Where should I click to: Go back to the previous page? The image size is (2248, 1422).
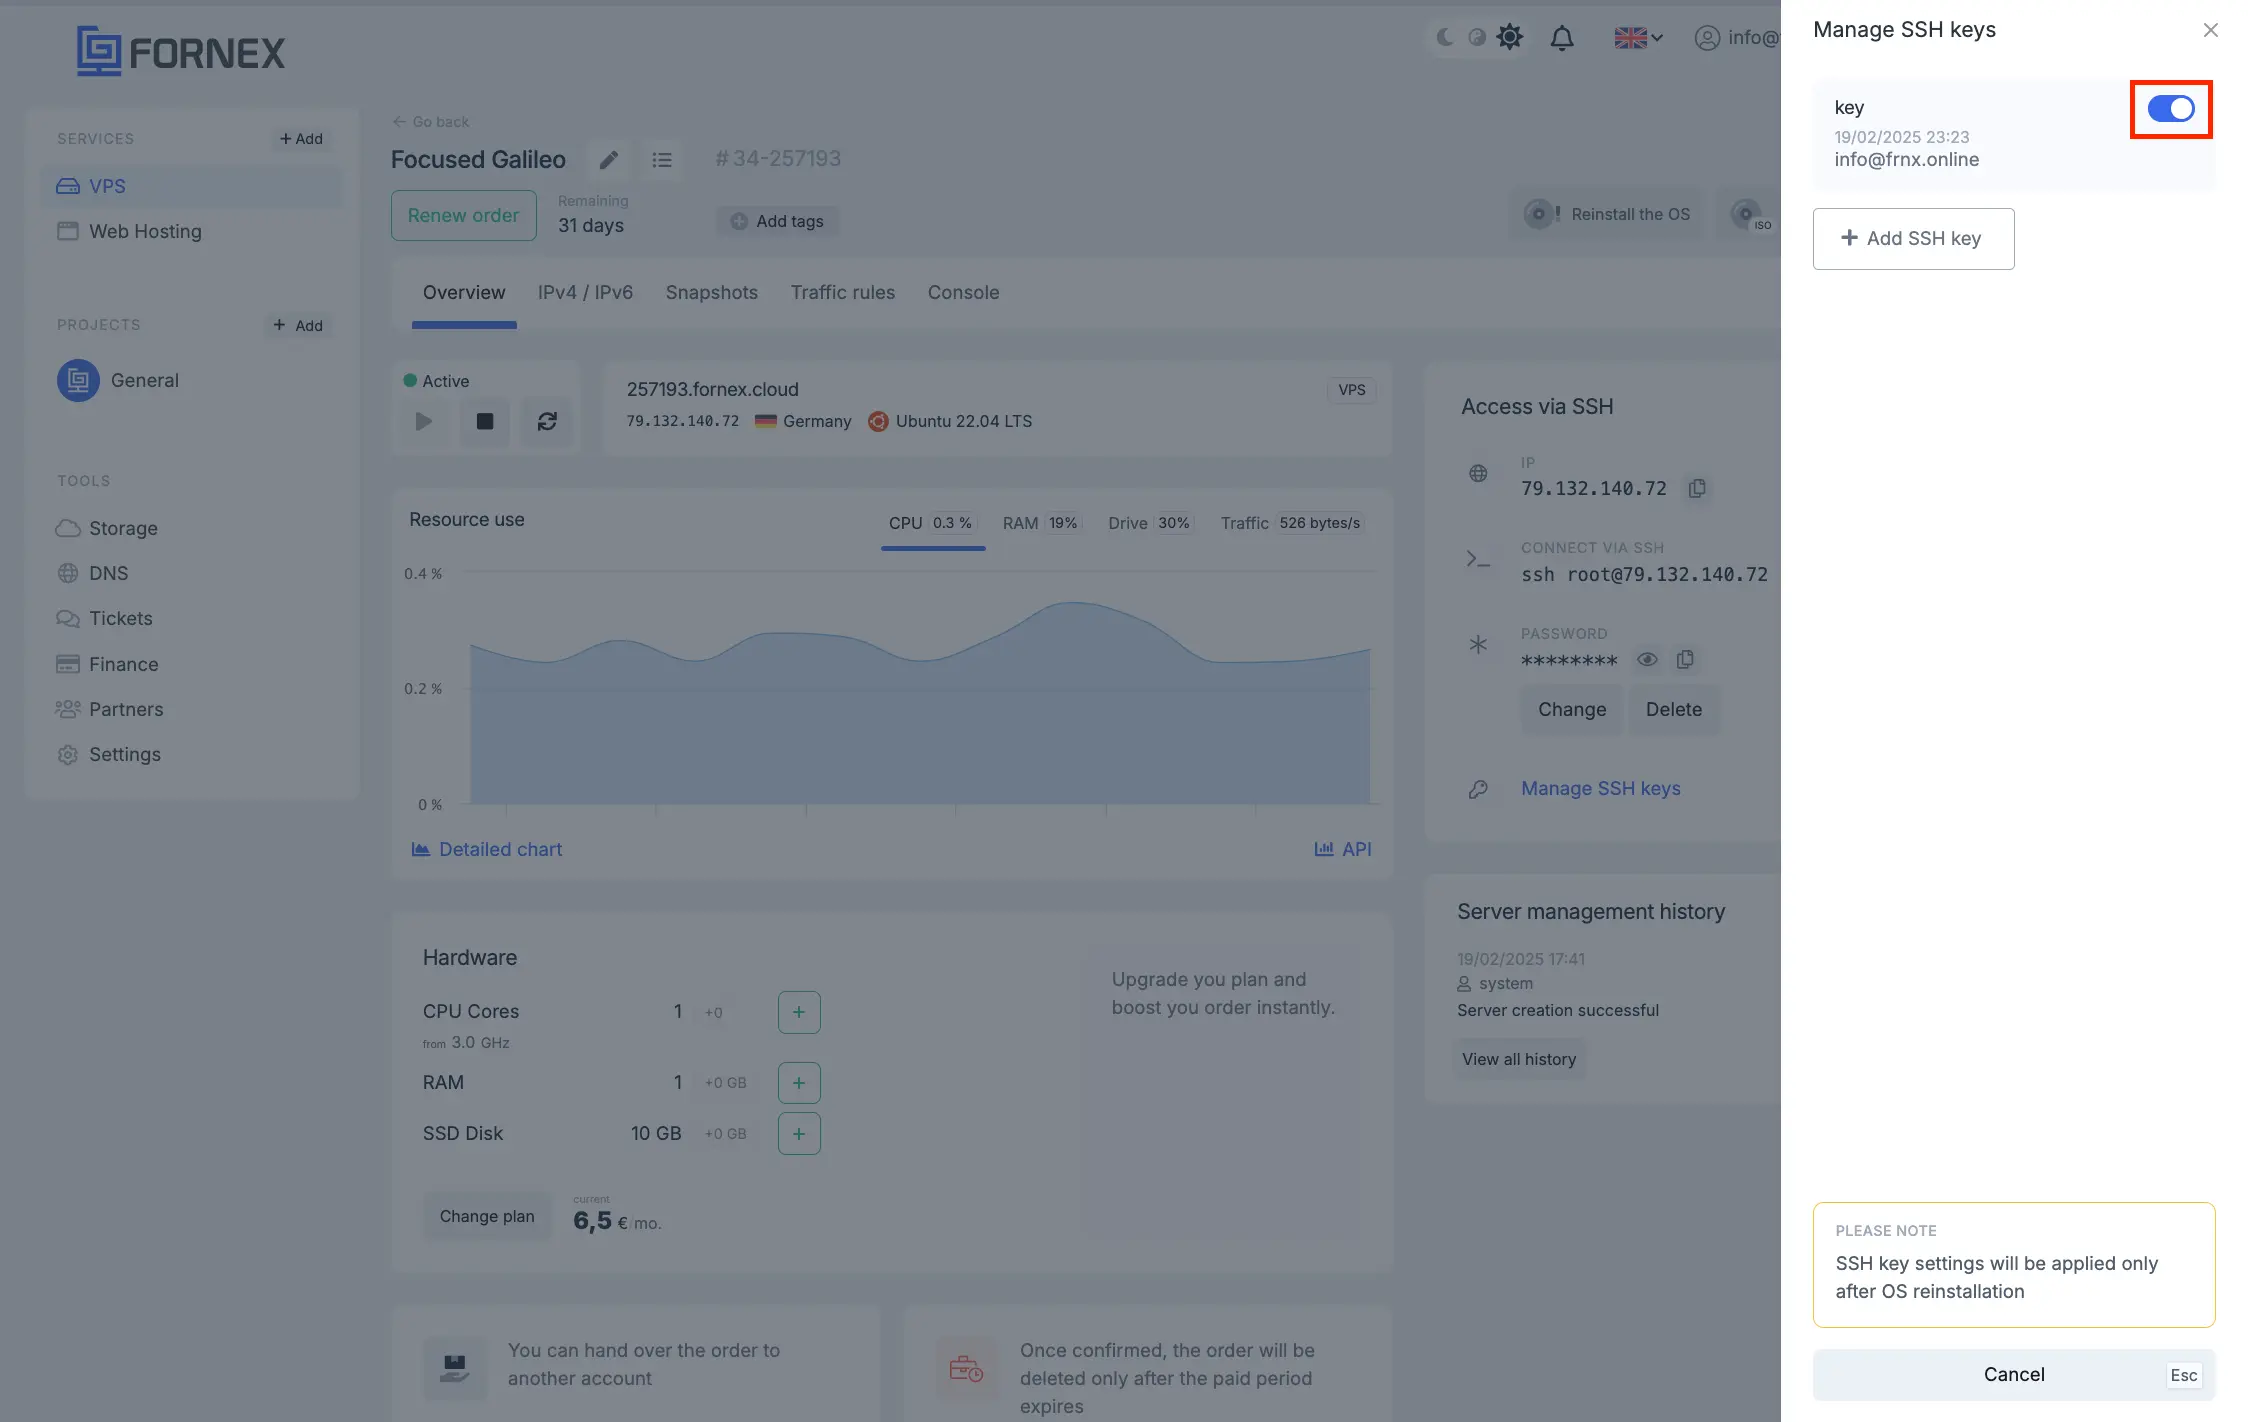(430, 121)
